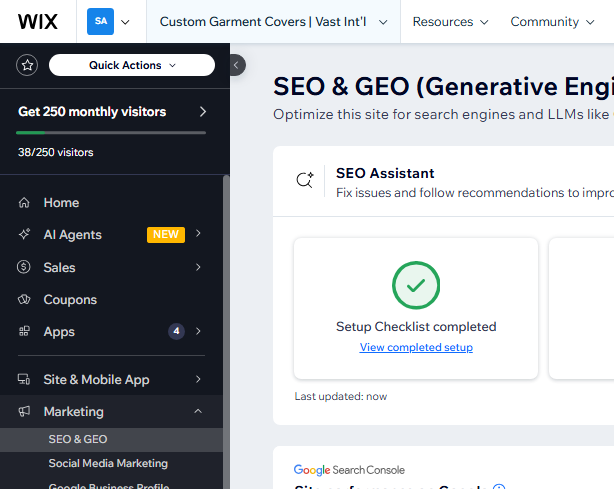
Task: Click the Sales dollar icon
Action: [23, 267]
